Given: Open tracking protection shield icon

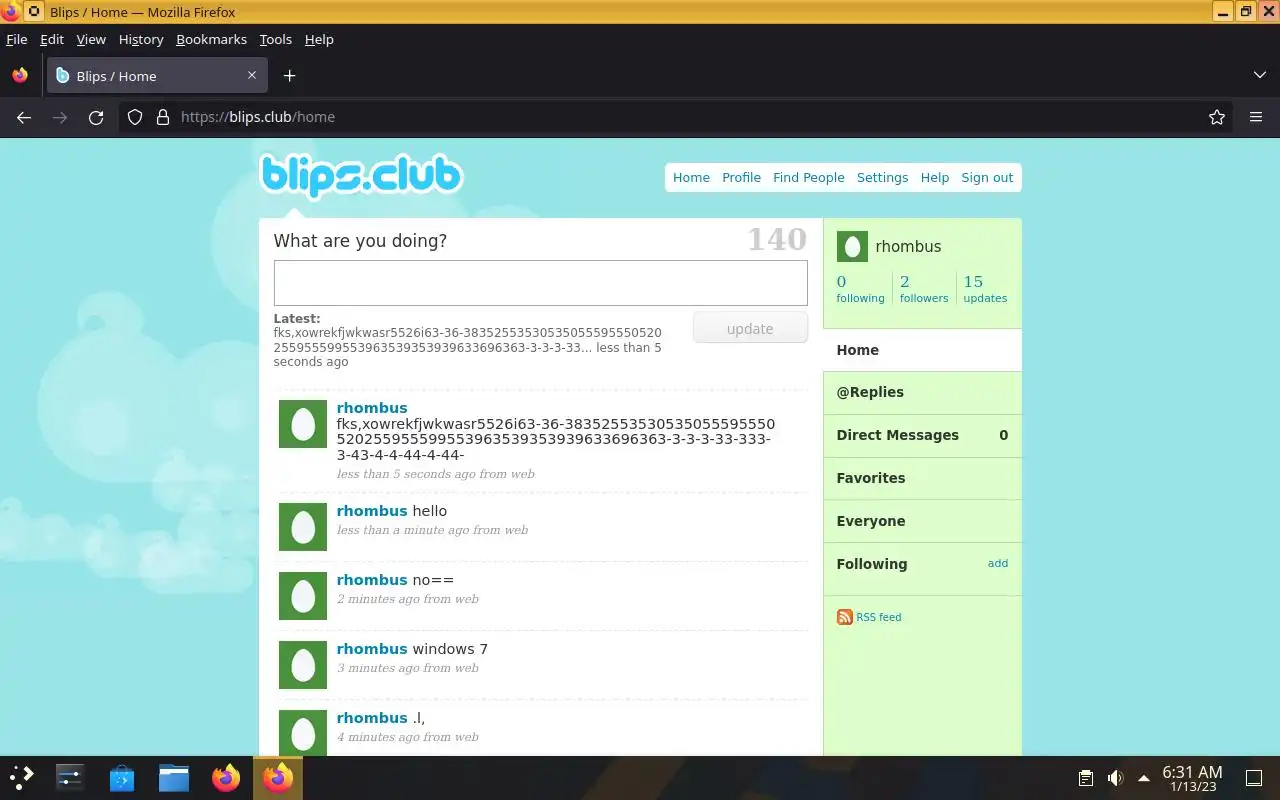Looking at the screenshot, I should (x=135, y=117).
